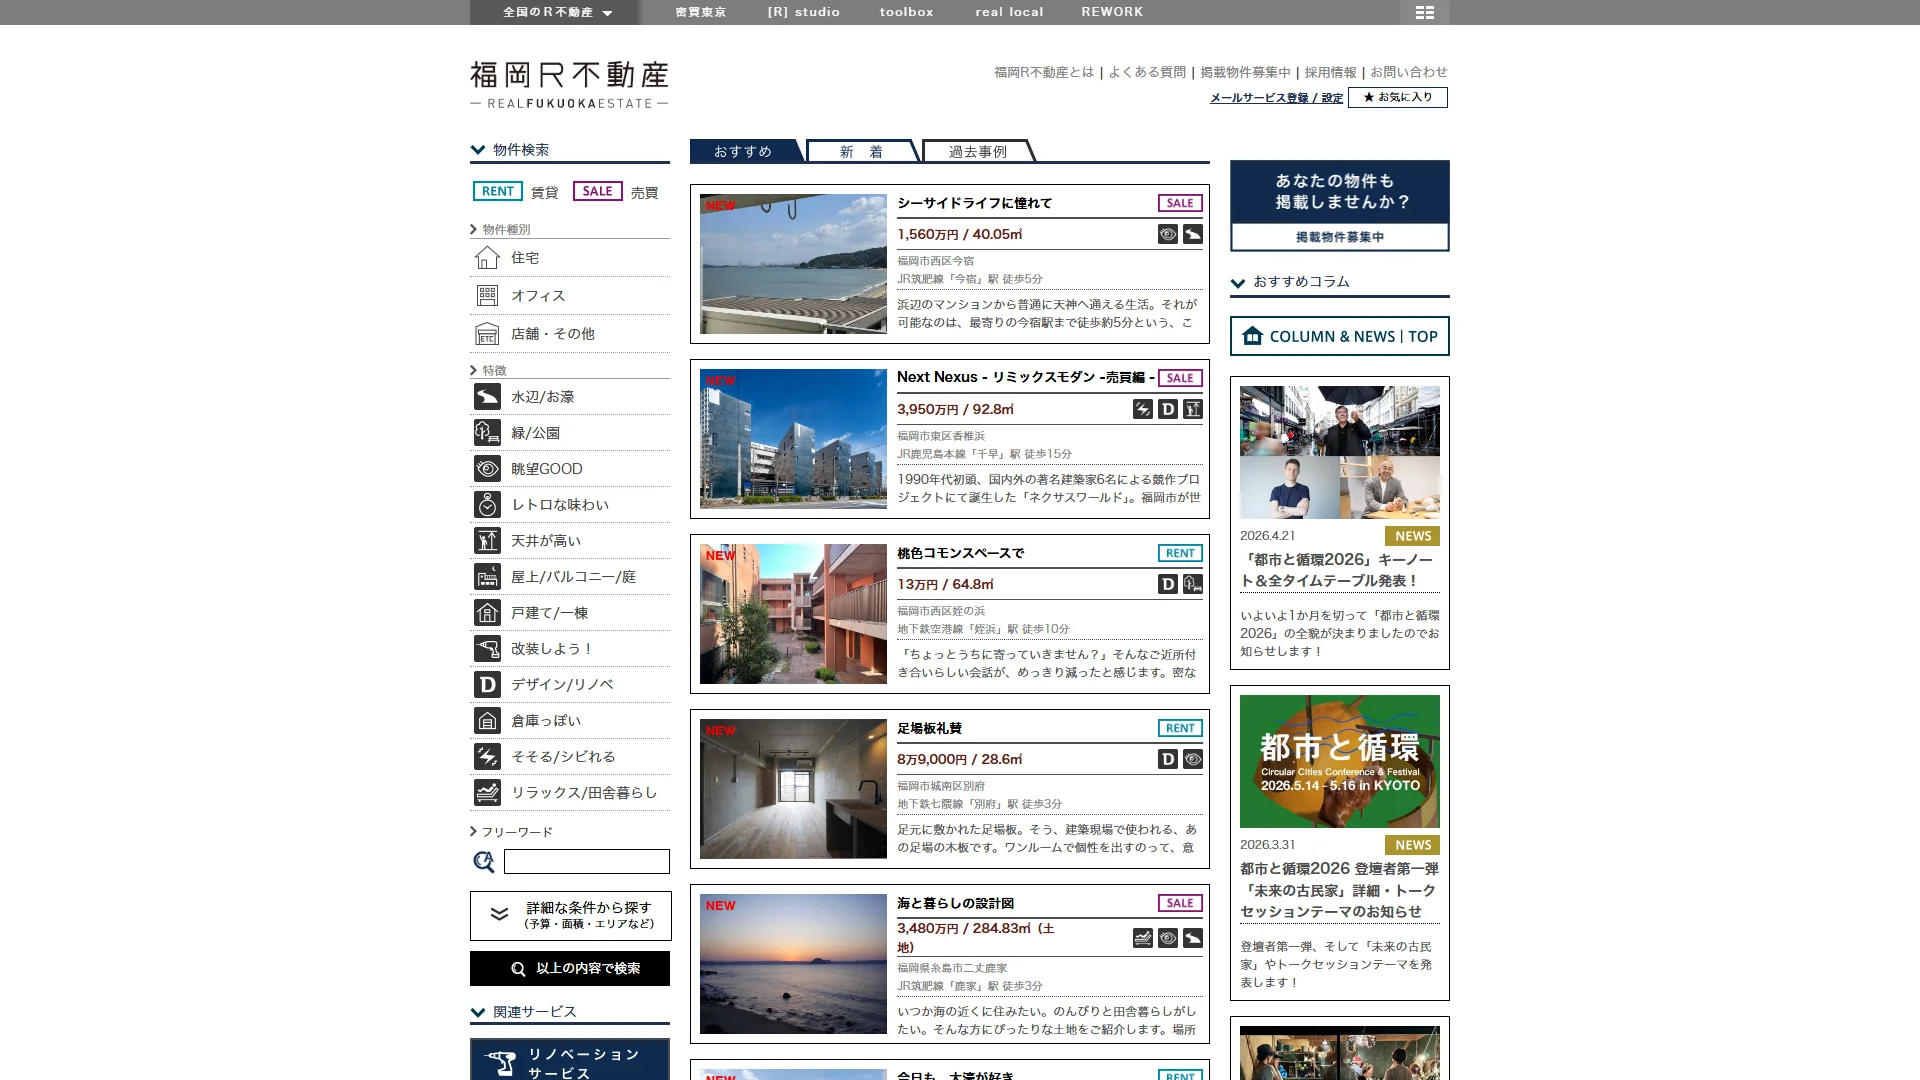Open REWORK in top navigation
1920x1080 pixels.
tap(1112, 12)
